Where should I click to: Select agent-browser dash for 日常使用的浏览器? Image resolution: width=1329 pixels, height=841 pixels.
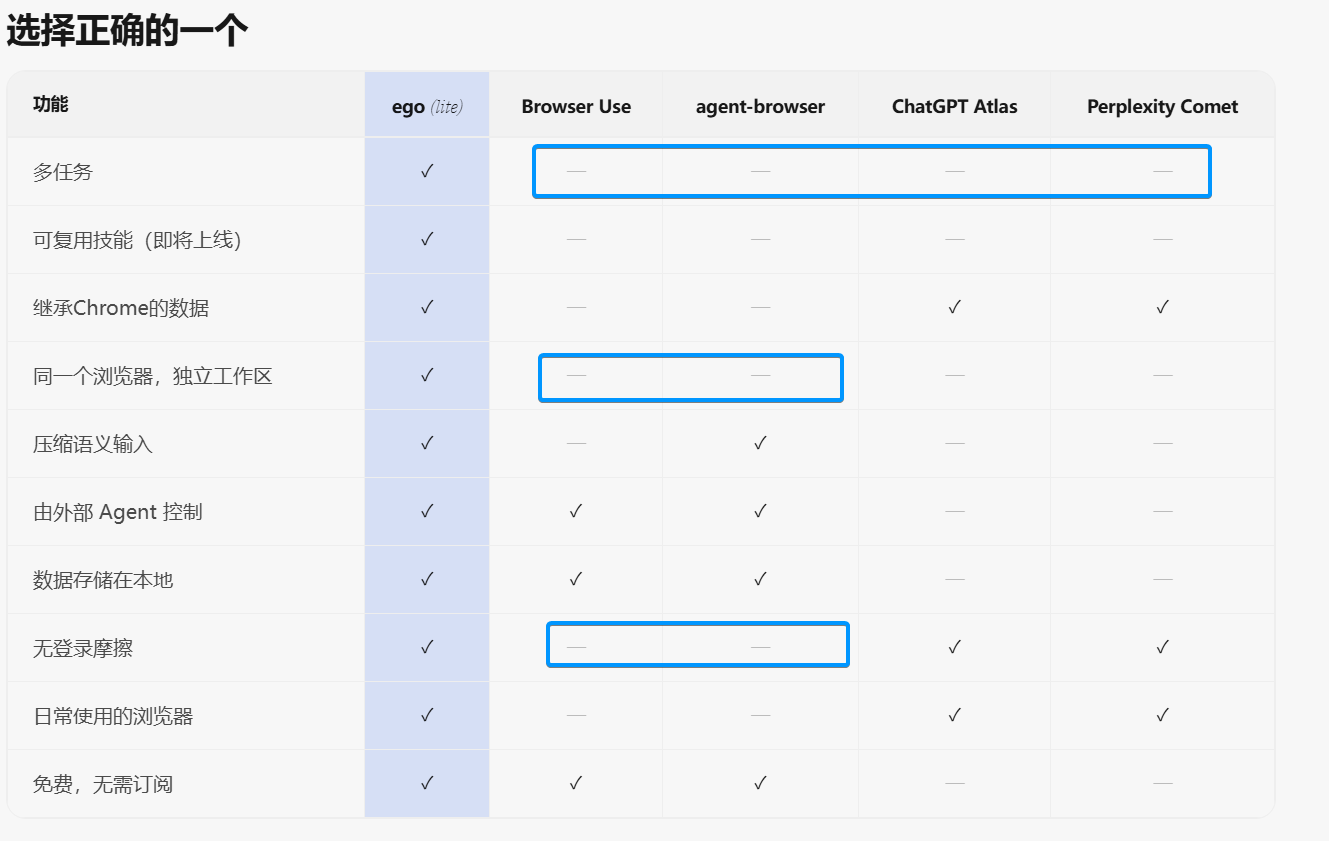pyautogui.click(x=760, y=716)
